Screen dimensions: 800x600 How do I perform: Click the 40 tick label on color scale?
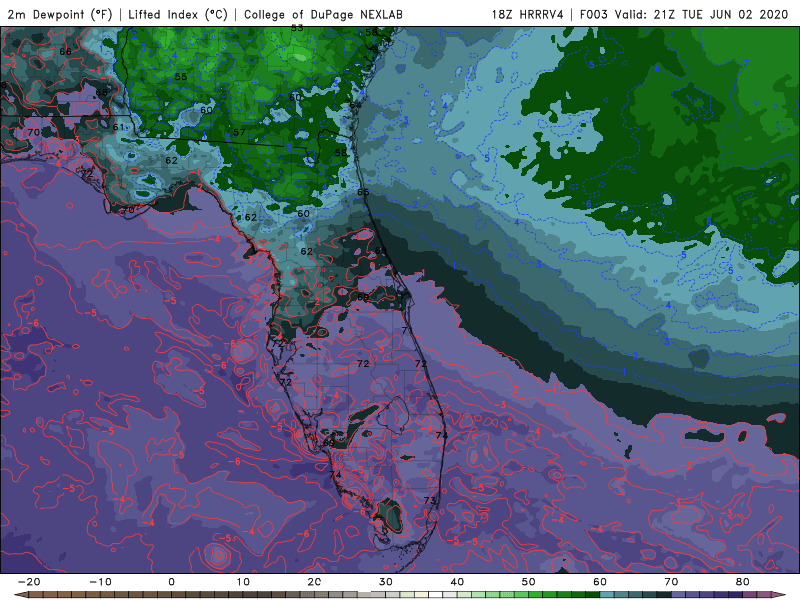click(x=457, y=582)
